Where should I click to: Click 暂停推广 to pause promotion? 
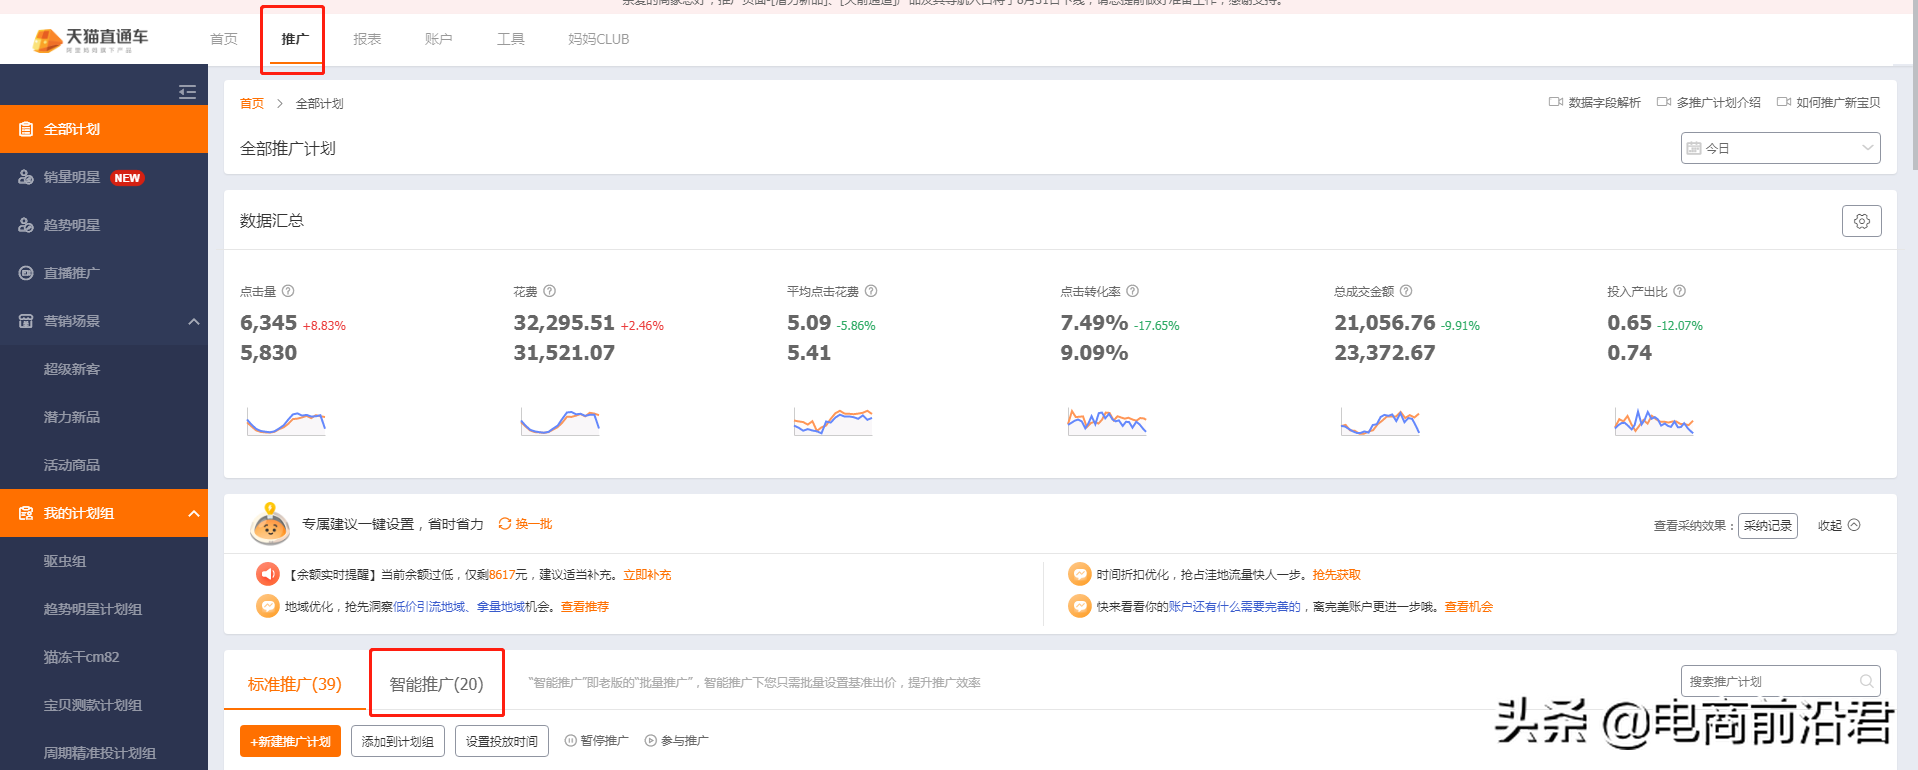pos(597,741)
